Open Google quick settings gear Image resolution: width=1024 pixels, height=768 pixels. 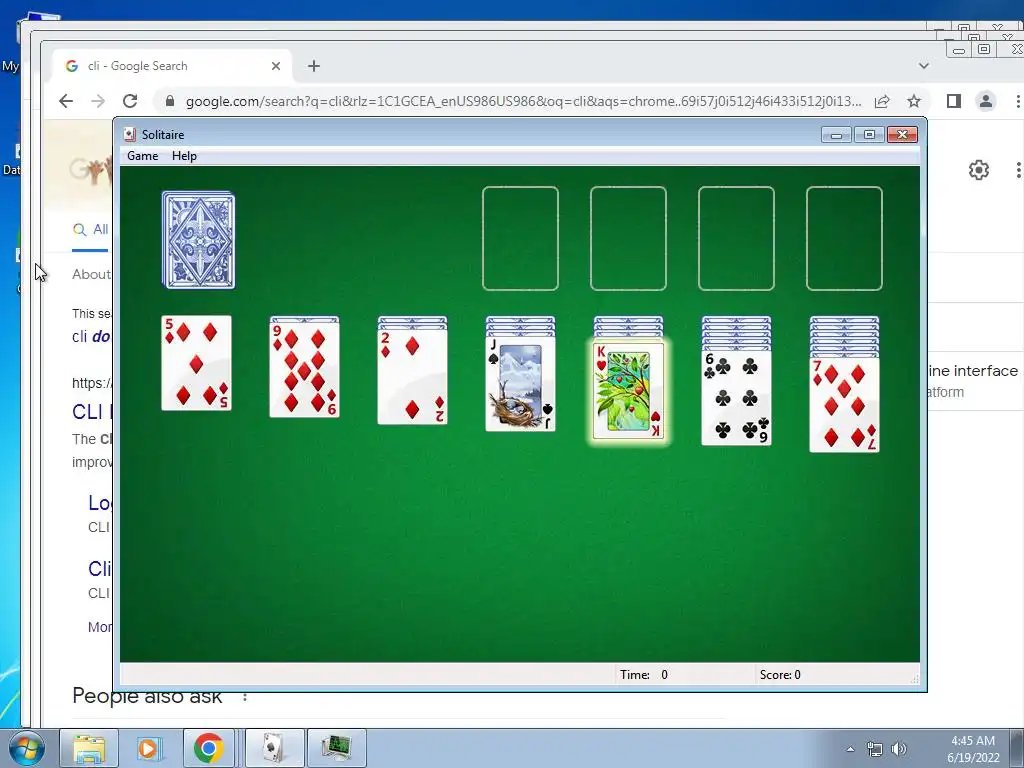coord(978,170)
